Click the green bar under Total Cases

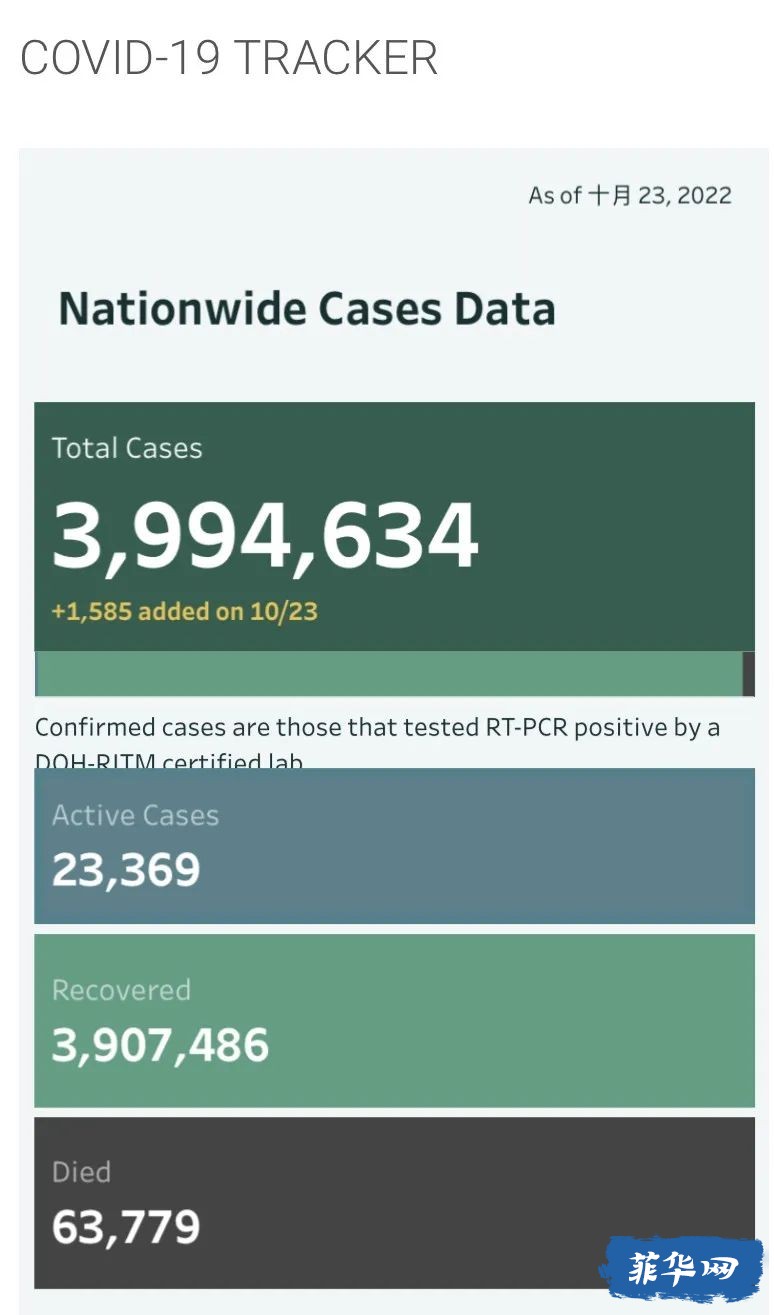[x=389, y=674]
